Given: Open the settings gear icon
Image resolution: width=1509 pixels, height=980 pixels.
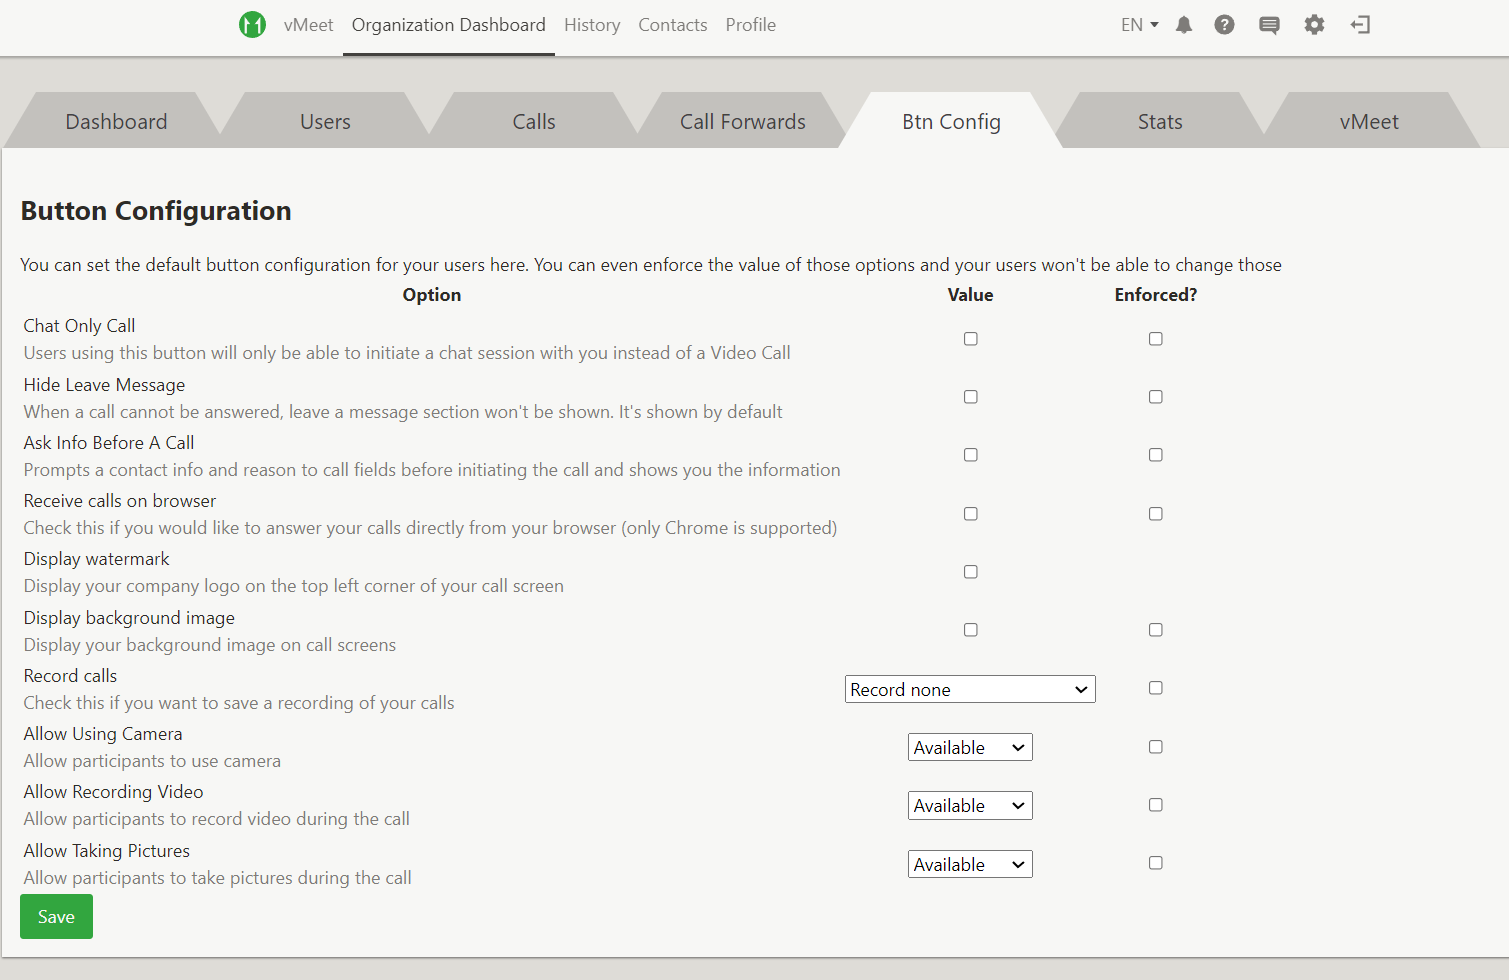Looking at the screenshot, I should [1314, 25].
